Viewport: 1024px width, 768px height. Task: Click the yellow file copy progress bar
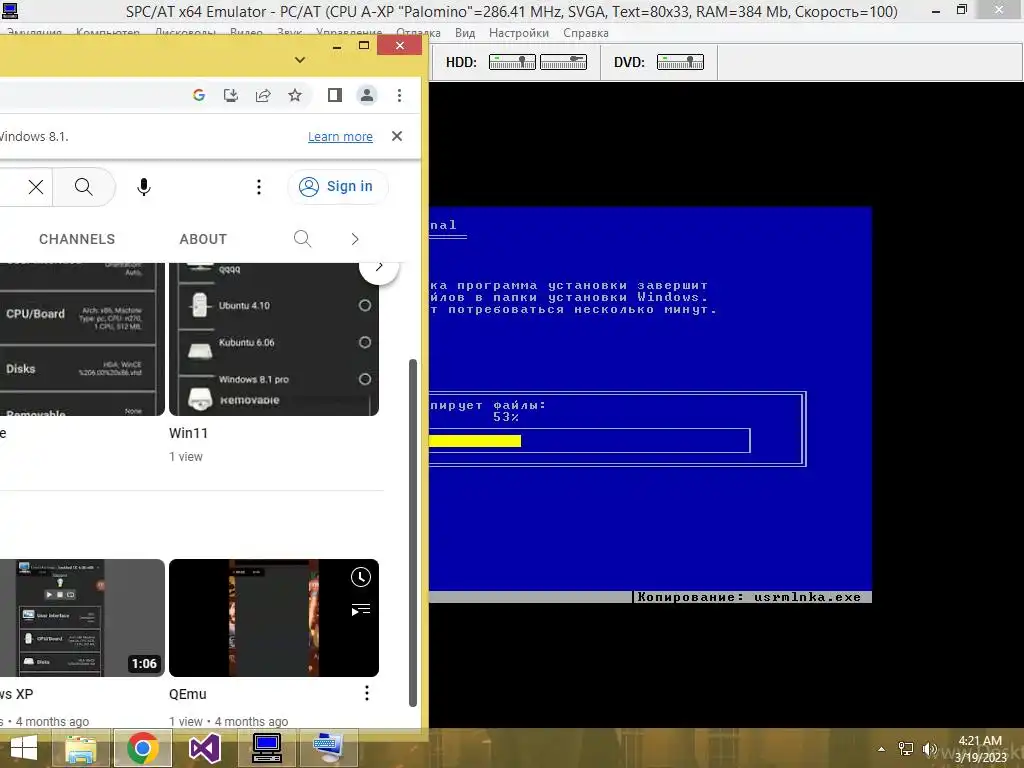[475, 441]
